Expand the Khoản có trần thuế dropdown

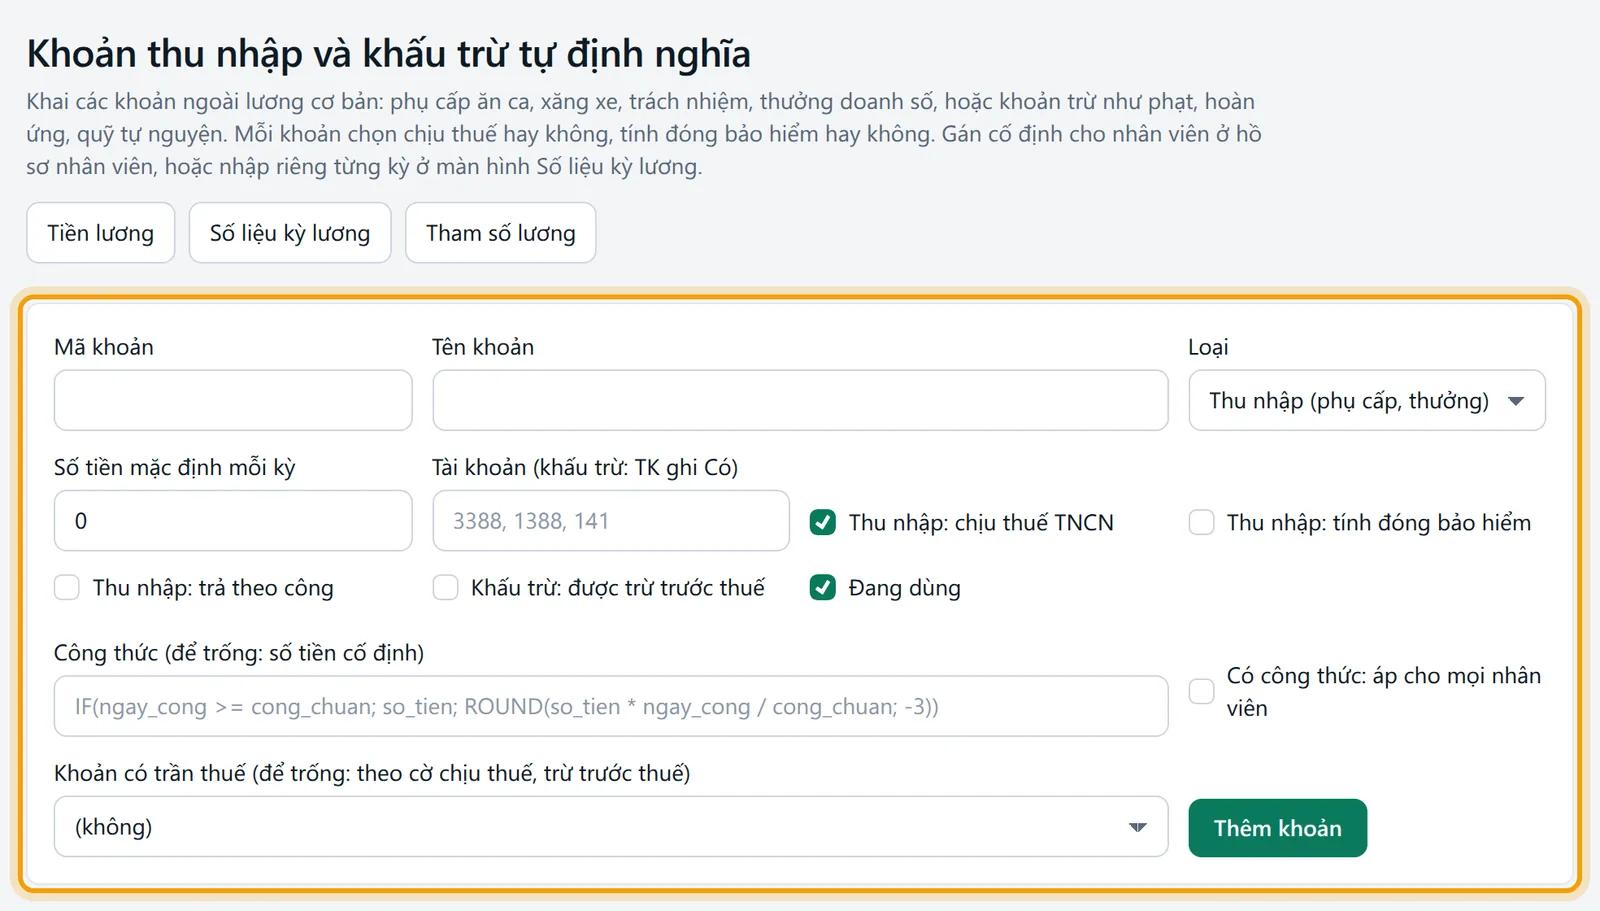[x=611, y=826]
